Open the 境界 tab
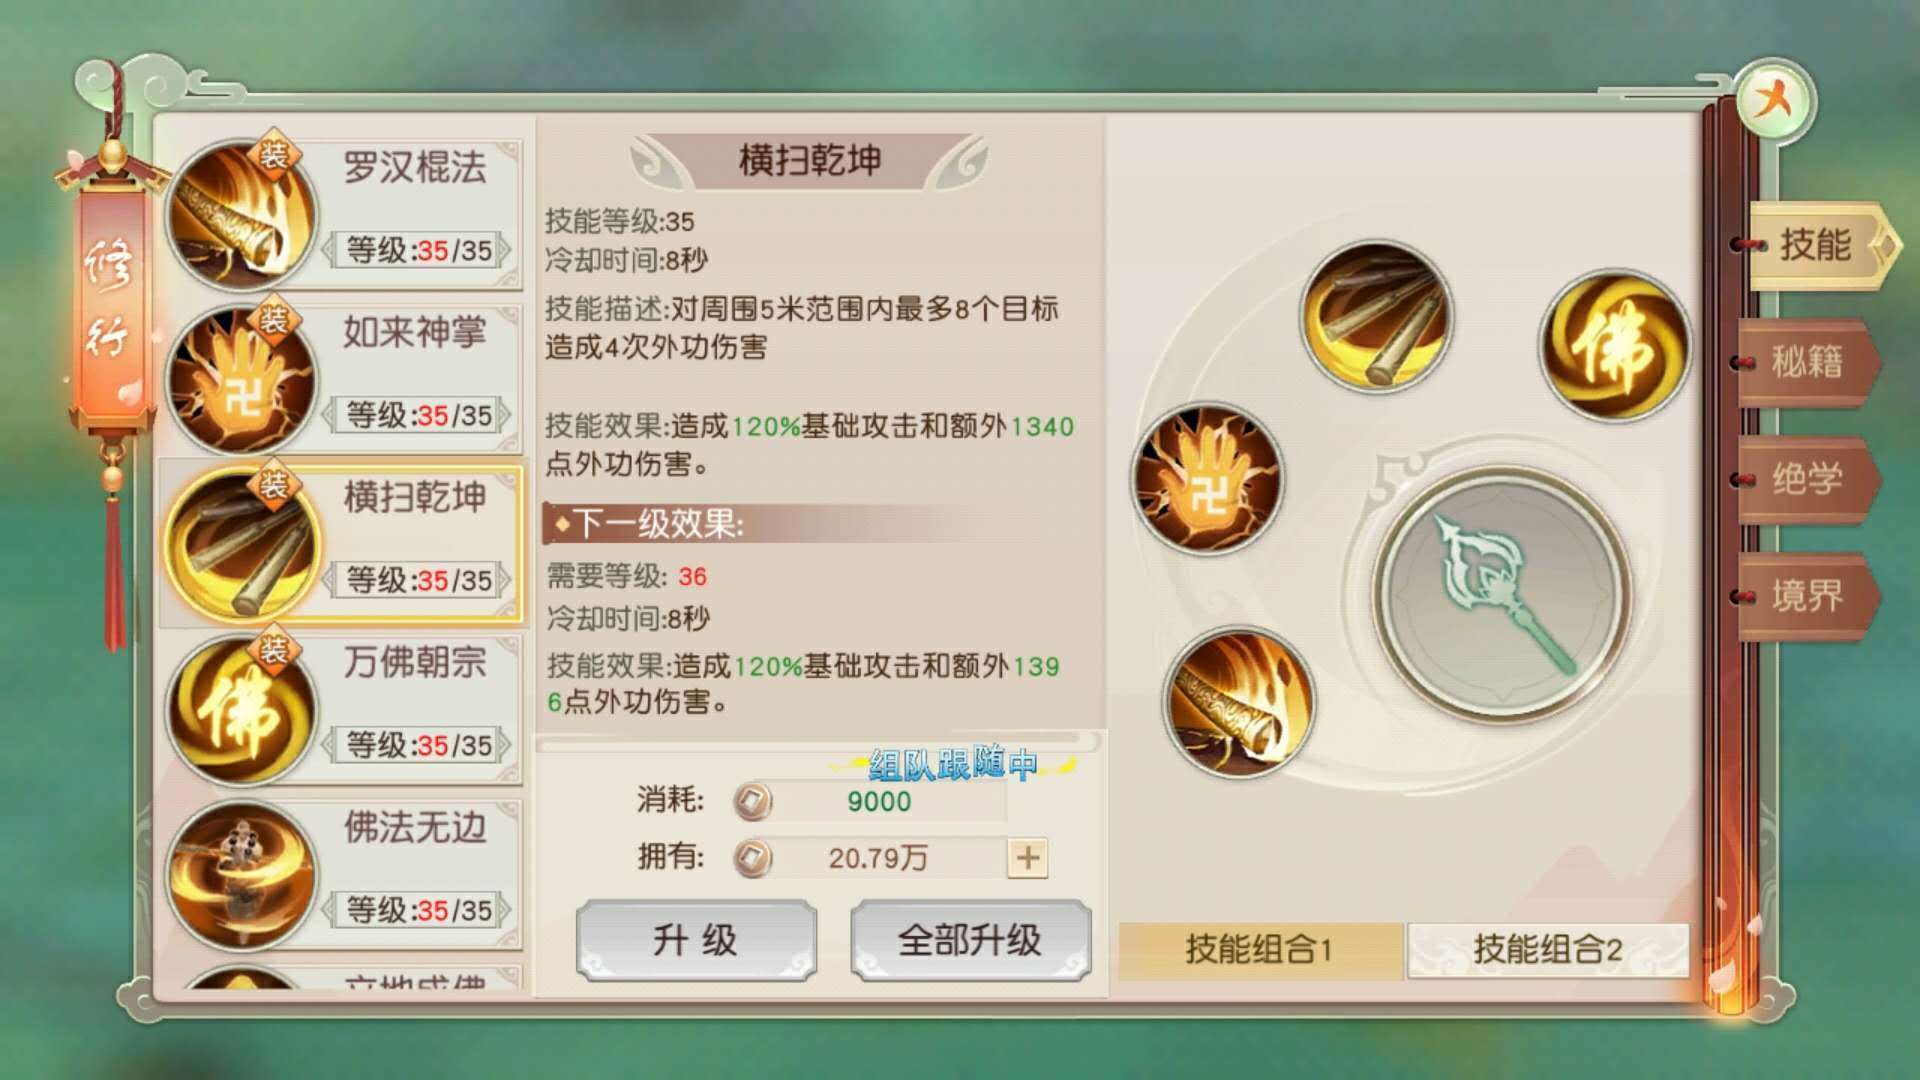Viewport: 1920px width, 1080px height. pyautogui.click(x=1808, y=596)
